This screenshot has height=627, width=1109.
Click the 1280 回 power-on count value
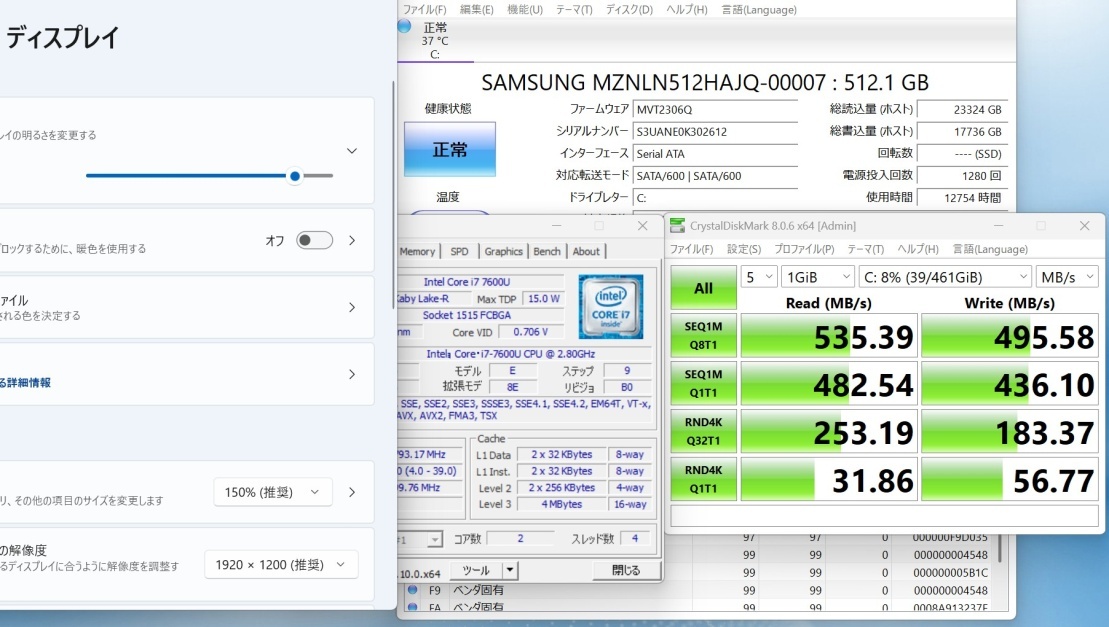pos(961,175)
